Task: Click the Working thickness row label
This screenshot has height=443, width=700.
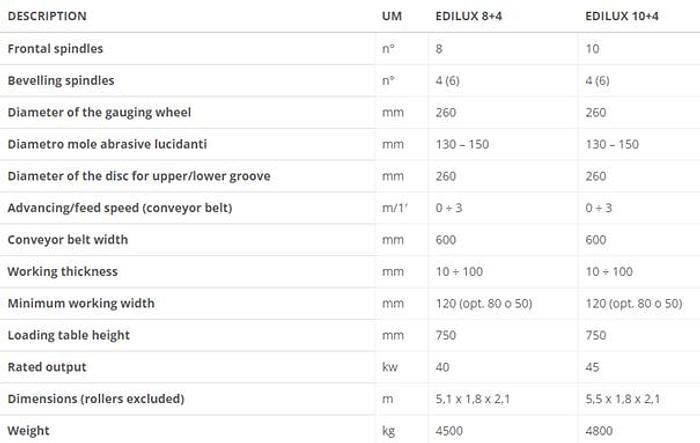Action: (62, 272)
